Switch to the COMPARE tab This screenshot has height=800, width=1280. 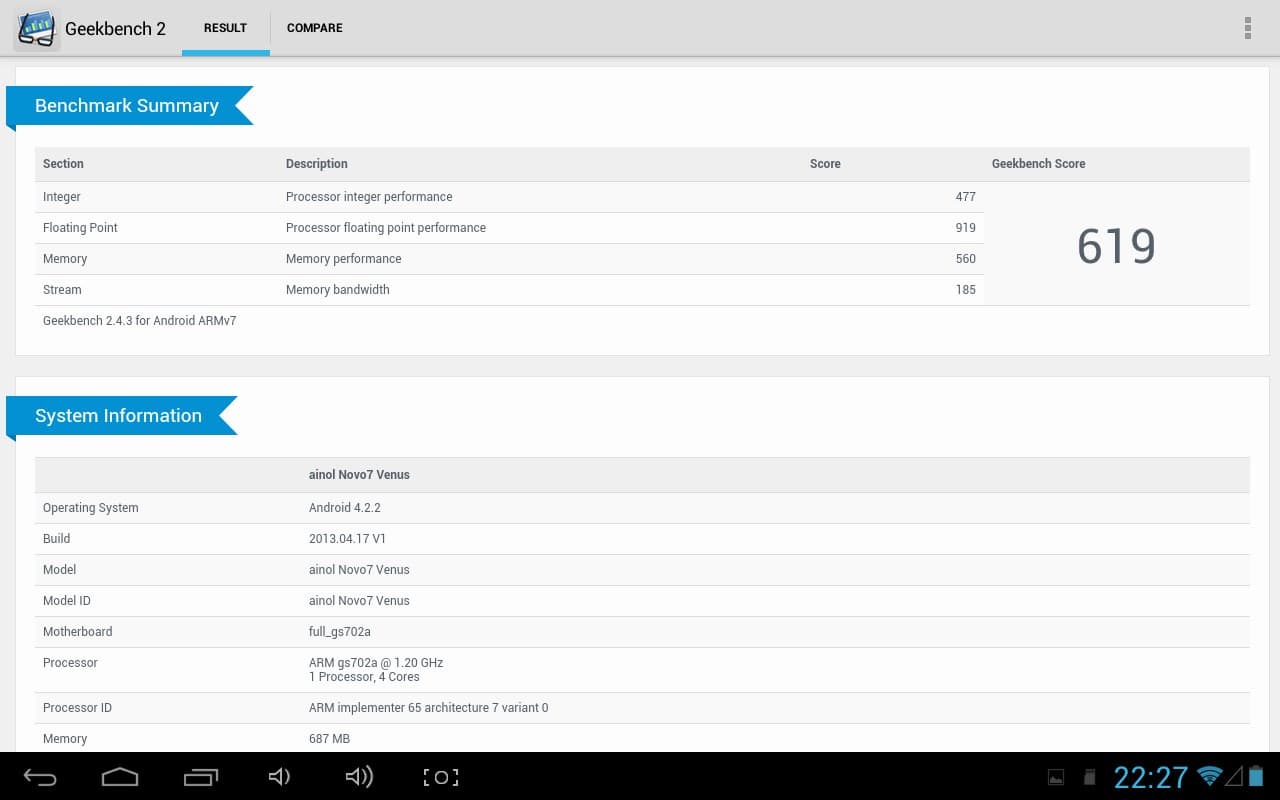tap(315, 28)
